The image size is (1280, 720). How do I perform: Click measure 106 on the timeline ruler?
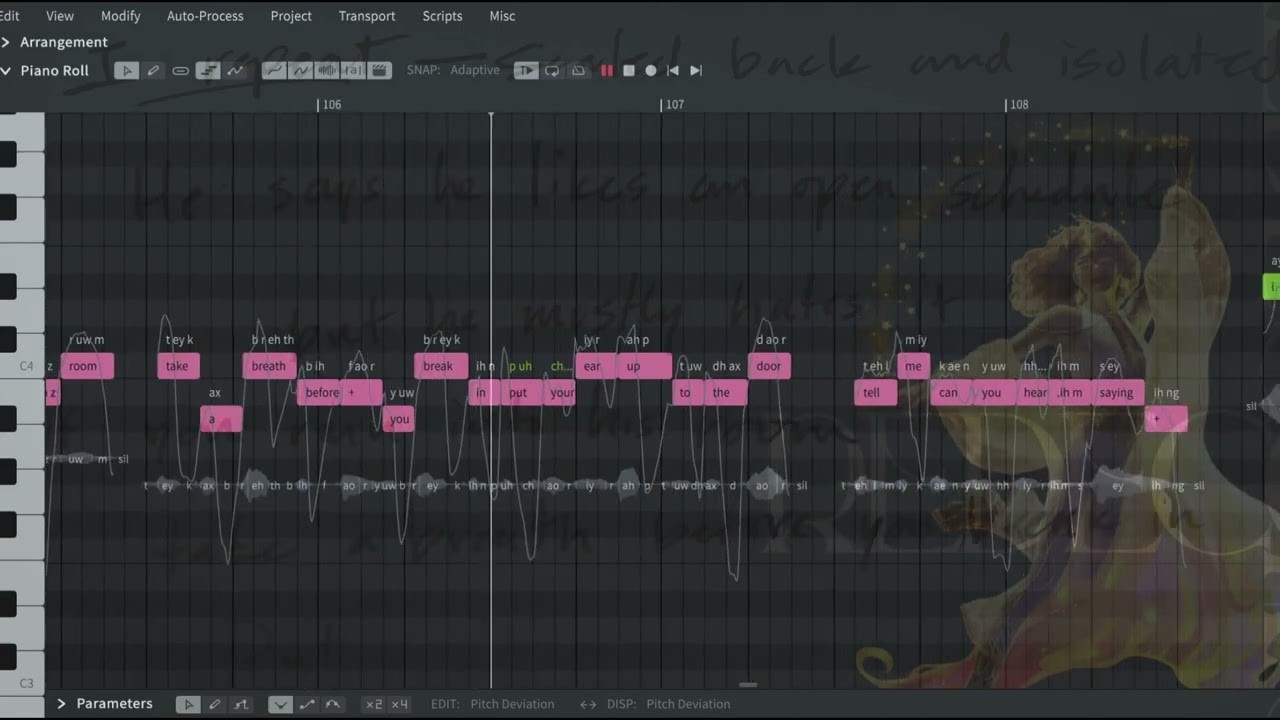point(331,104)
